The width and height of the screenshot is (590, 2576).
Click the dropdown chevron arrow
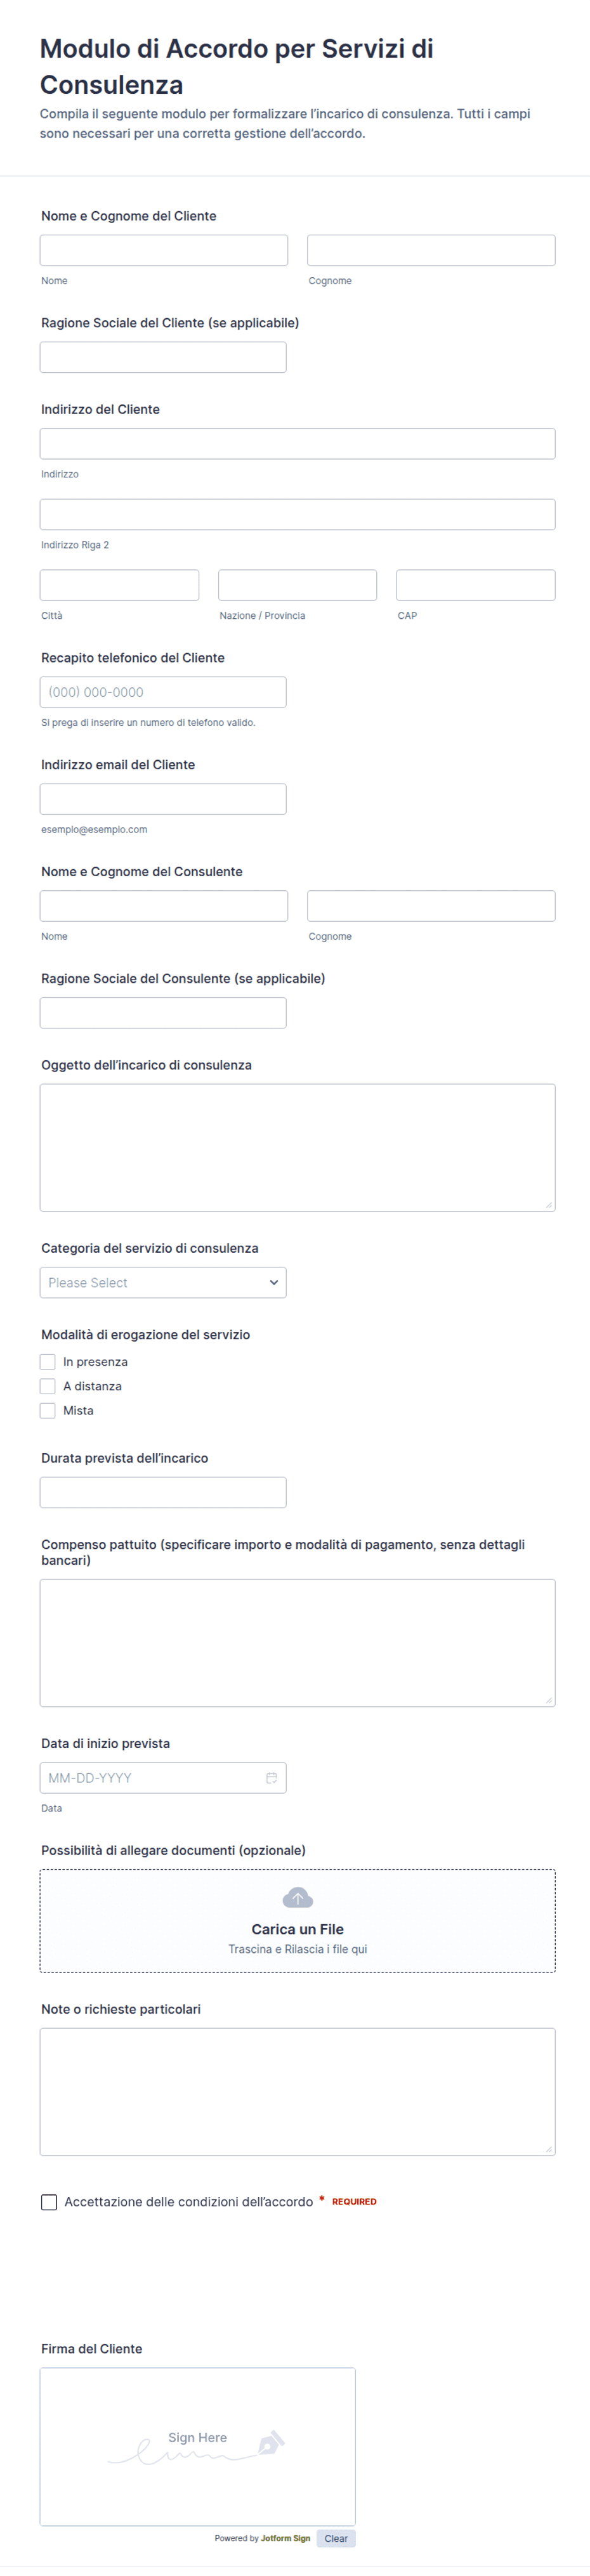pyautogui.click(x=273, y=1282)
